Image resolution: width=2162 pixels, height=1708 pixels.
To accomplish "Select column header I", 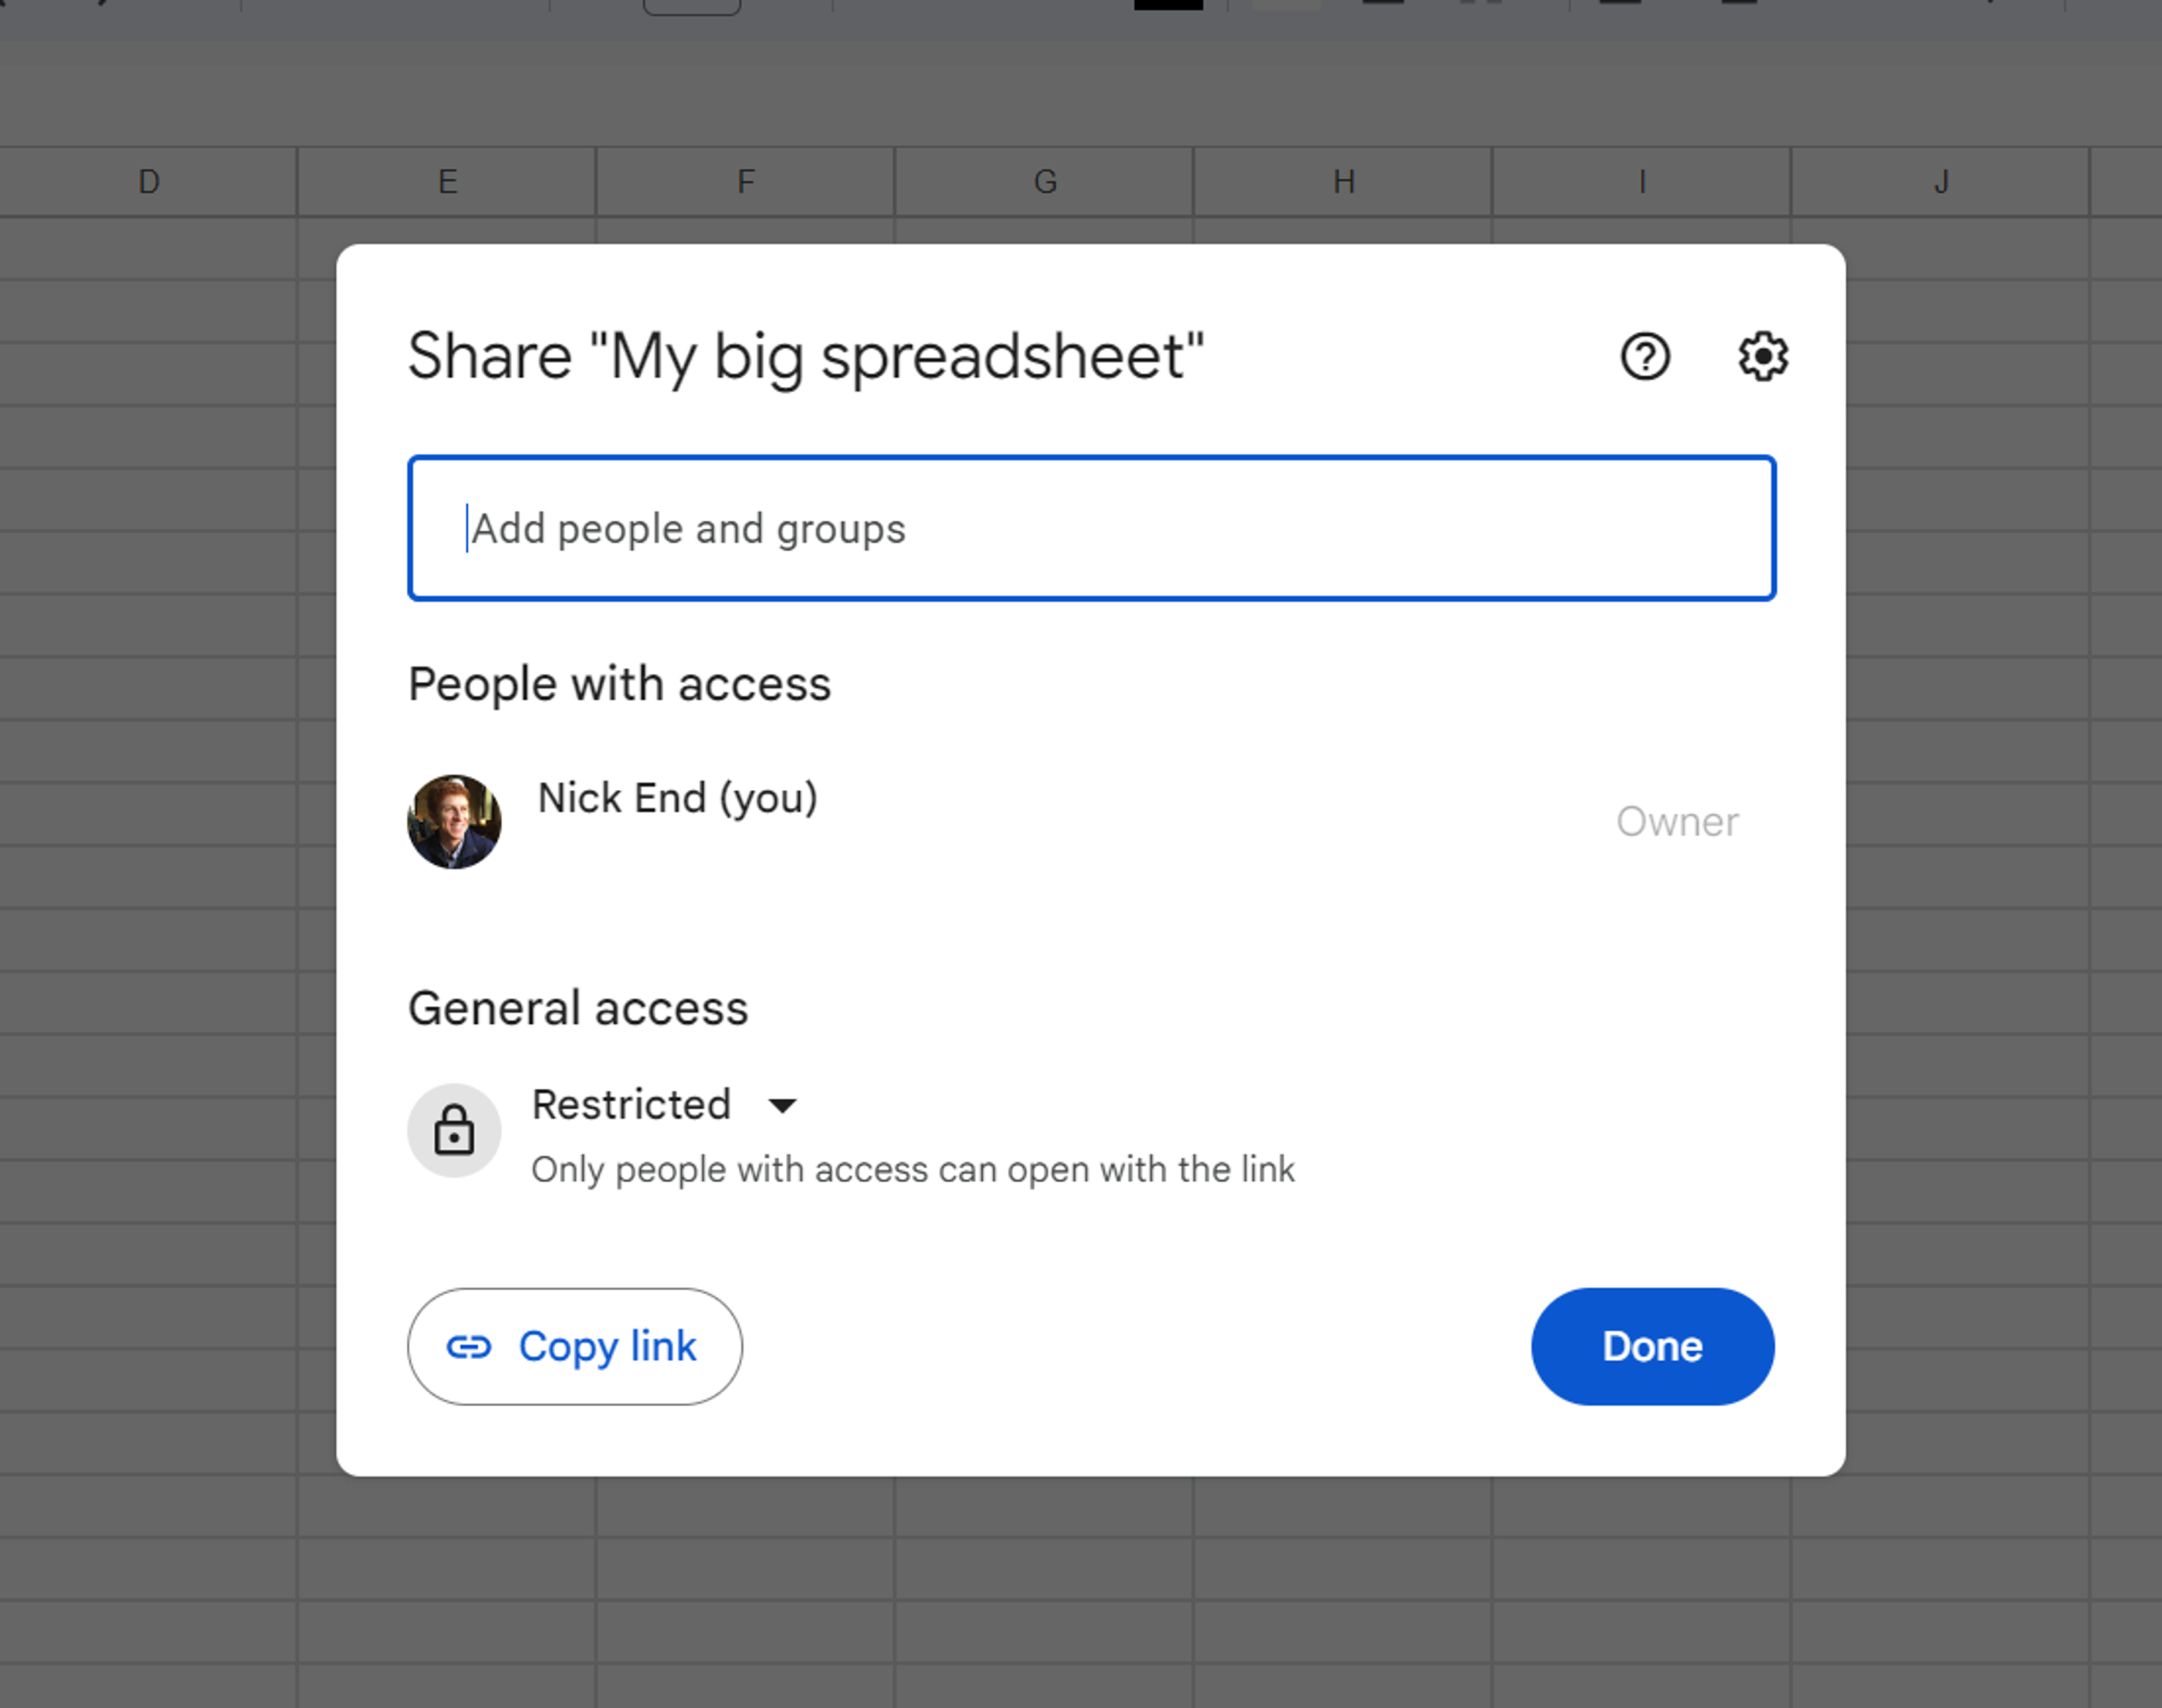I will (x=1640, y=181).
